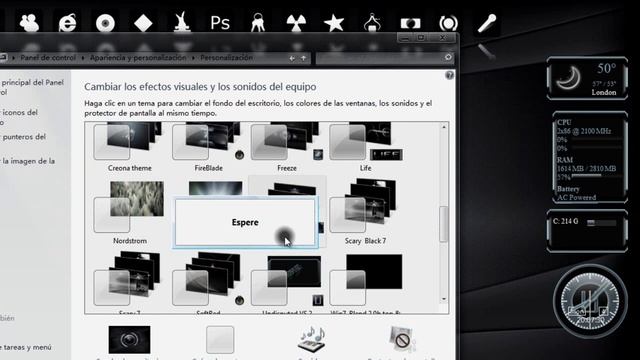Screen dimensions: 640x360
Task: Click the diamond dock icon
Action: pos(143,23)
